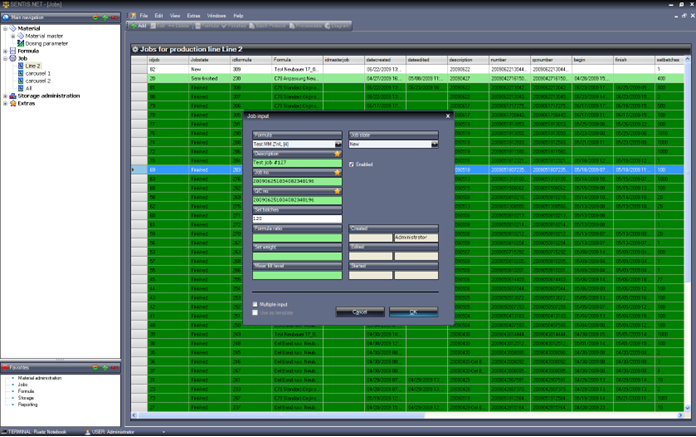This screenshot has width=696, height=437.
Task: Open the Formula dropdown in Job input
Action: pyautogui.click(x=338, y=145)
